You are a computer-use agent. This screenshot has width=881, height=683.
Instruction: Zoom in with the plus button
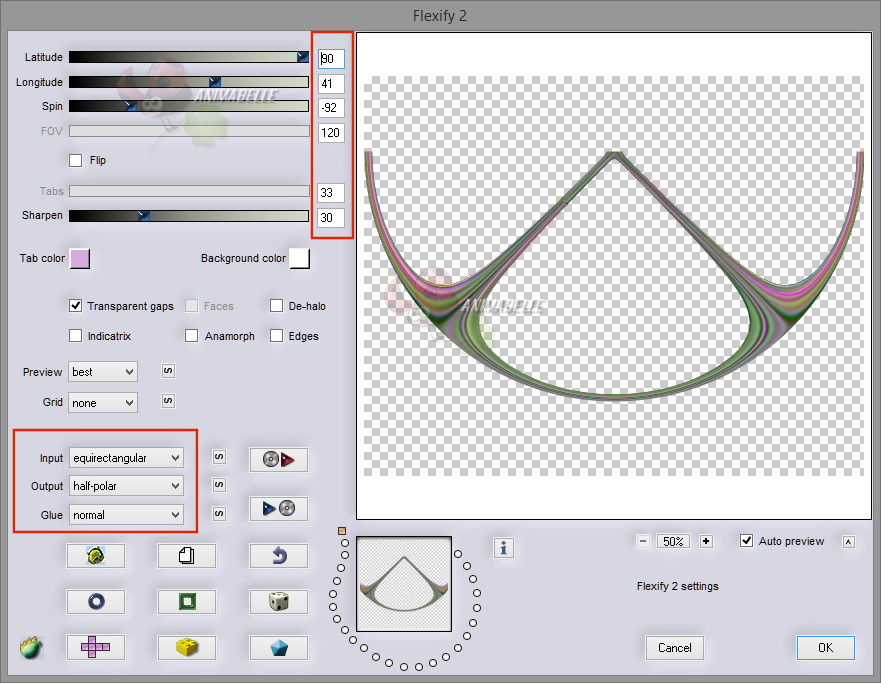tap(706, 541)
